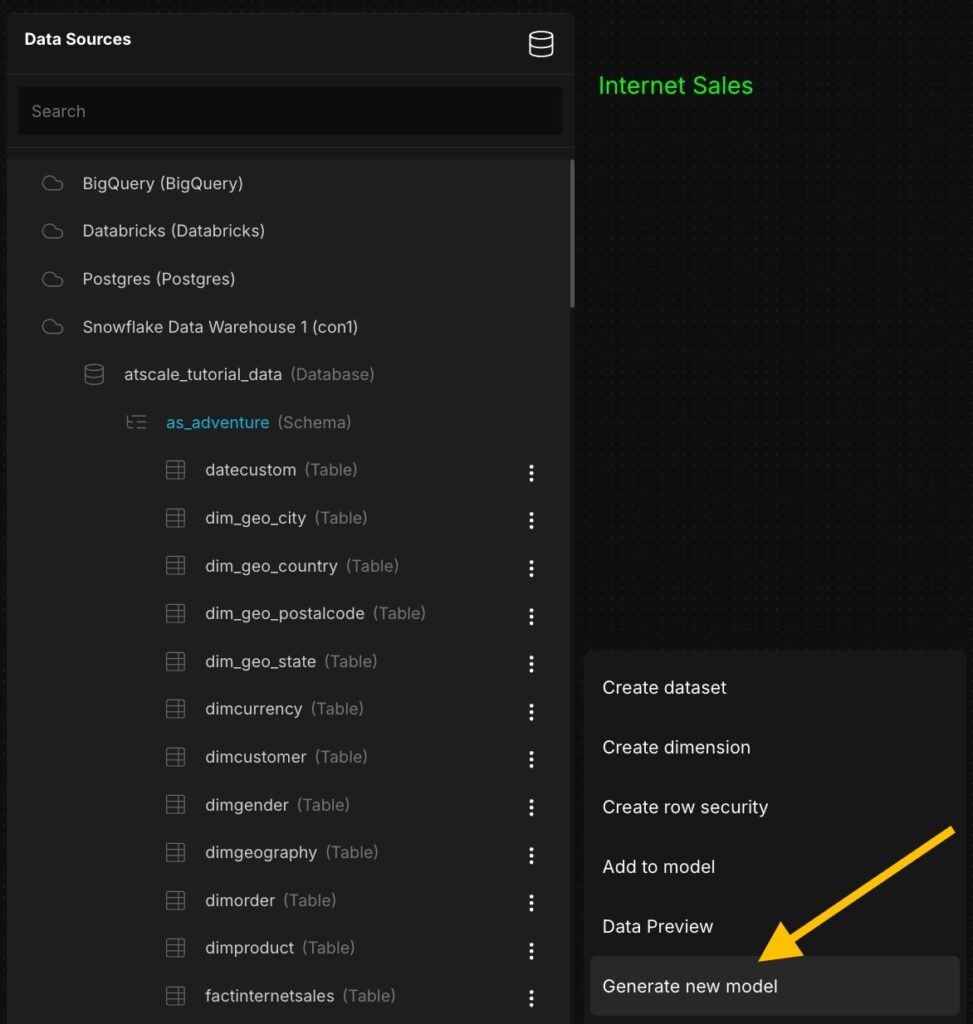Open the more options menu for dimgeography

[531, 855]
